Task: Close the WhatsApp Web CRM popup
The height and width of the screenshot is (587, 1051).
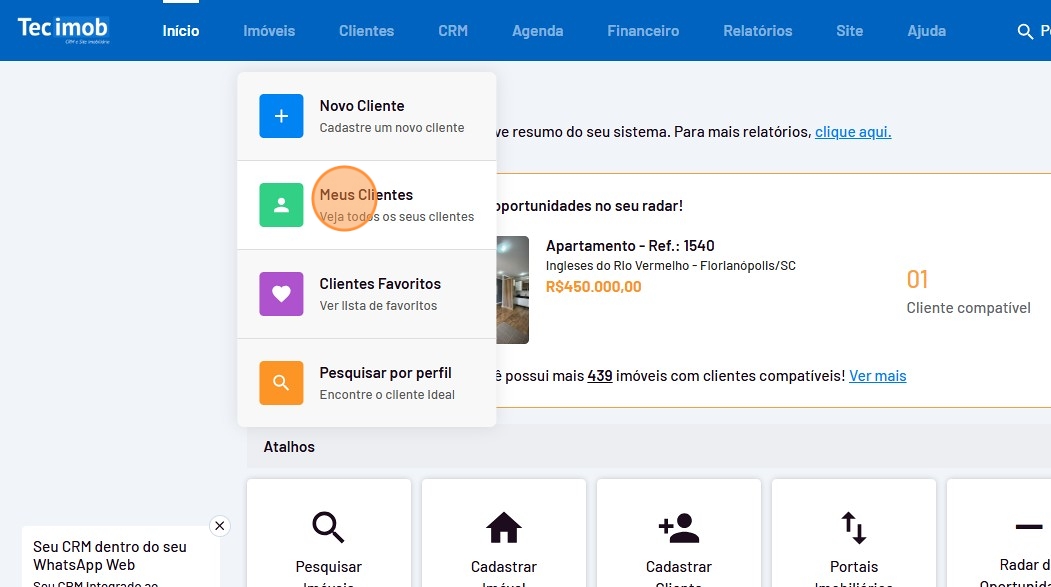Action: [220, 526]
